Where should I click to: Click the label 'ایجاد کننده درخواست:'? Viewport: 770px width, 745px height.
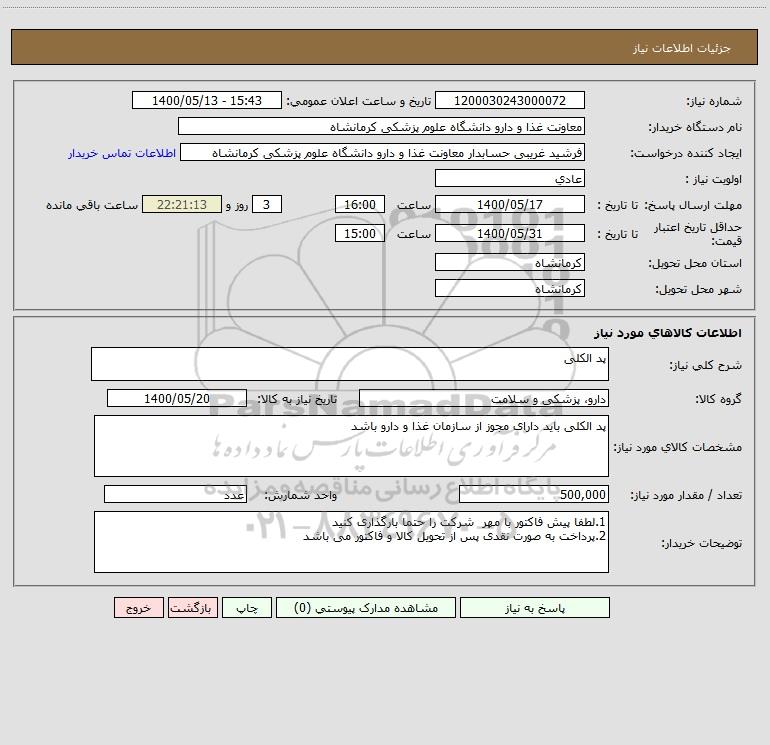[686, 153]
